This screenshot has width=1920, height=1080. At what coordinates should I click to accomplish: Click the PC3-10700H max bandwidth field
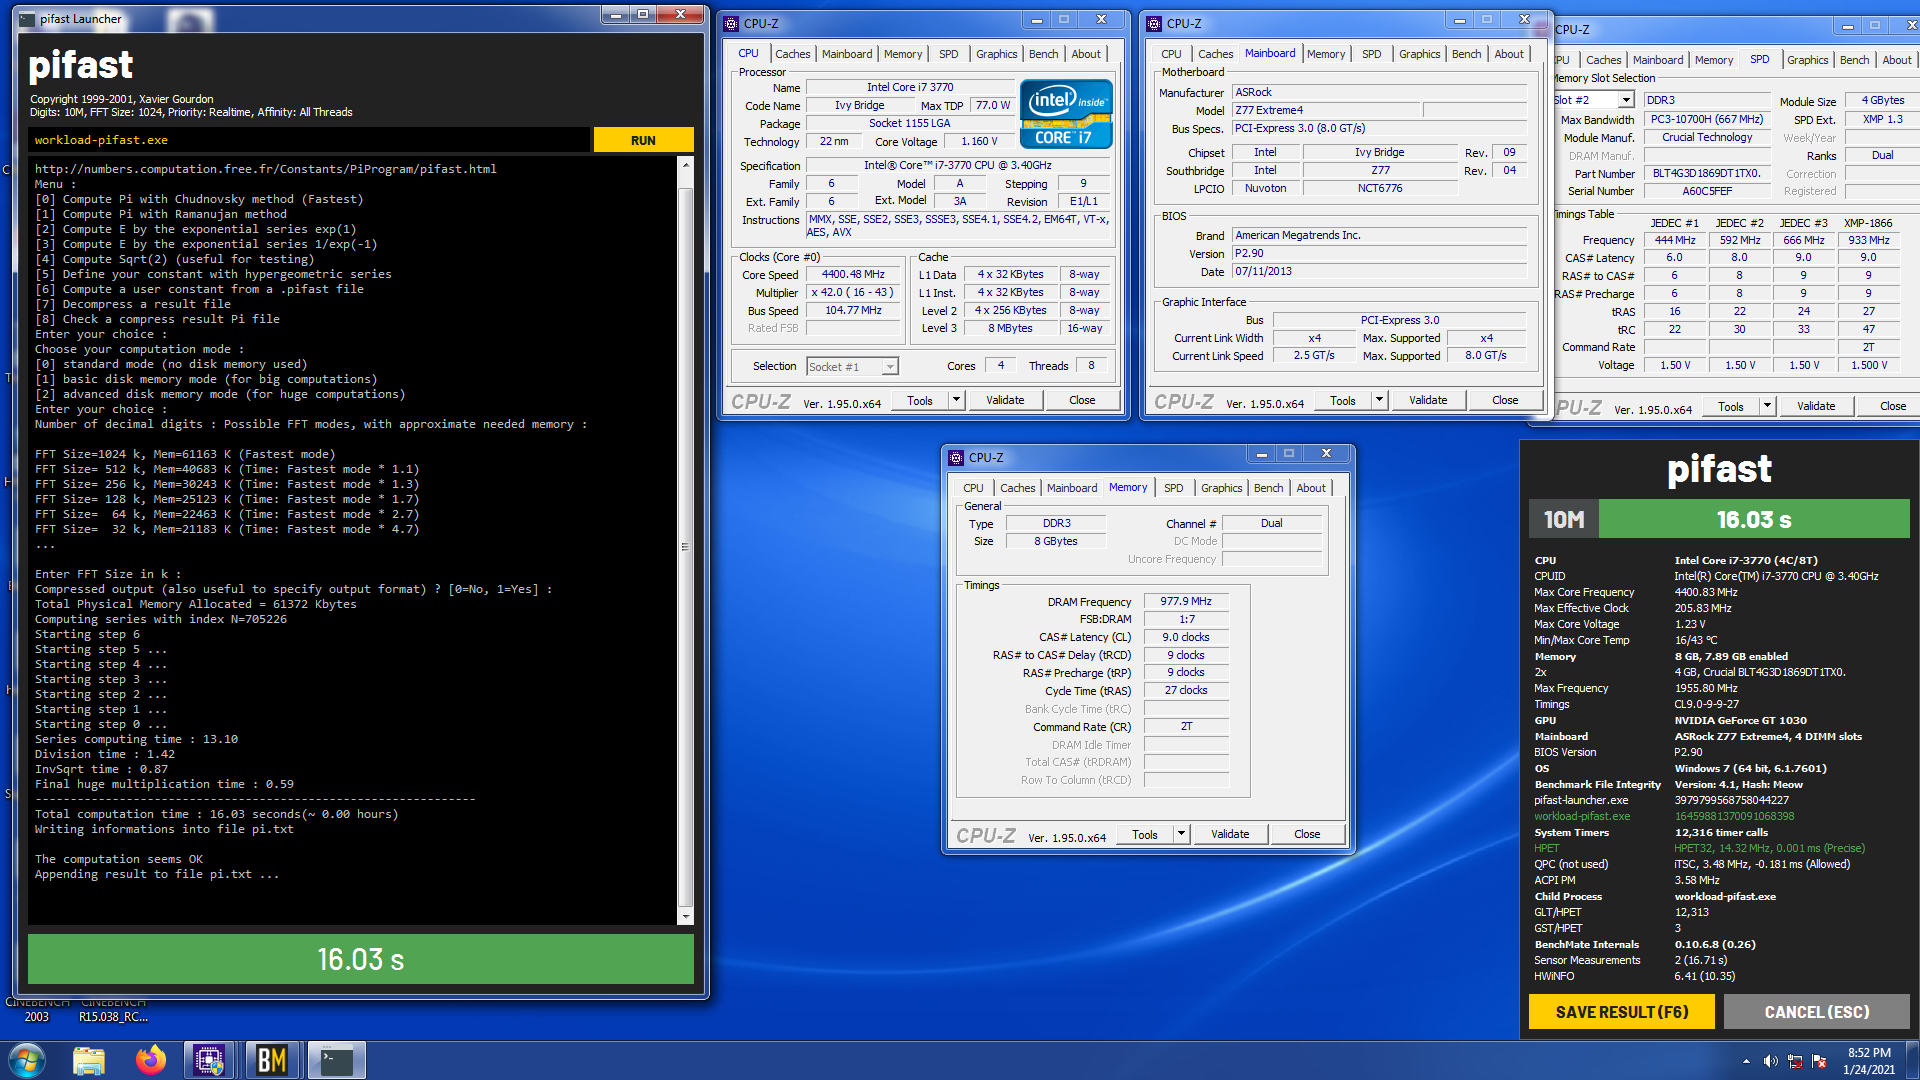(1707, 119)
